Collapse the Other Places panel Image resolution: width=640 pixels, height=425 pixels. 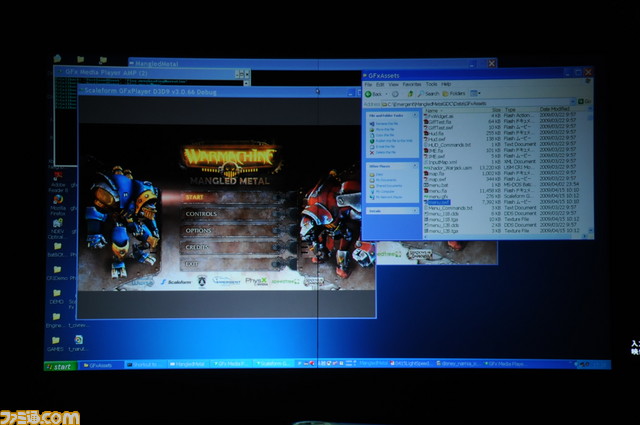[415, 166]
